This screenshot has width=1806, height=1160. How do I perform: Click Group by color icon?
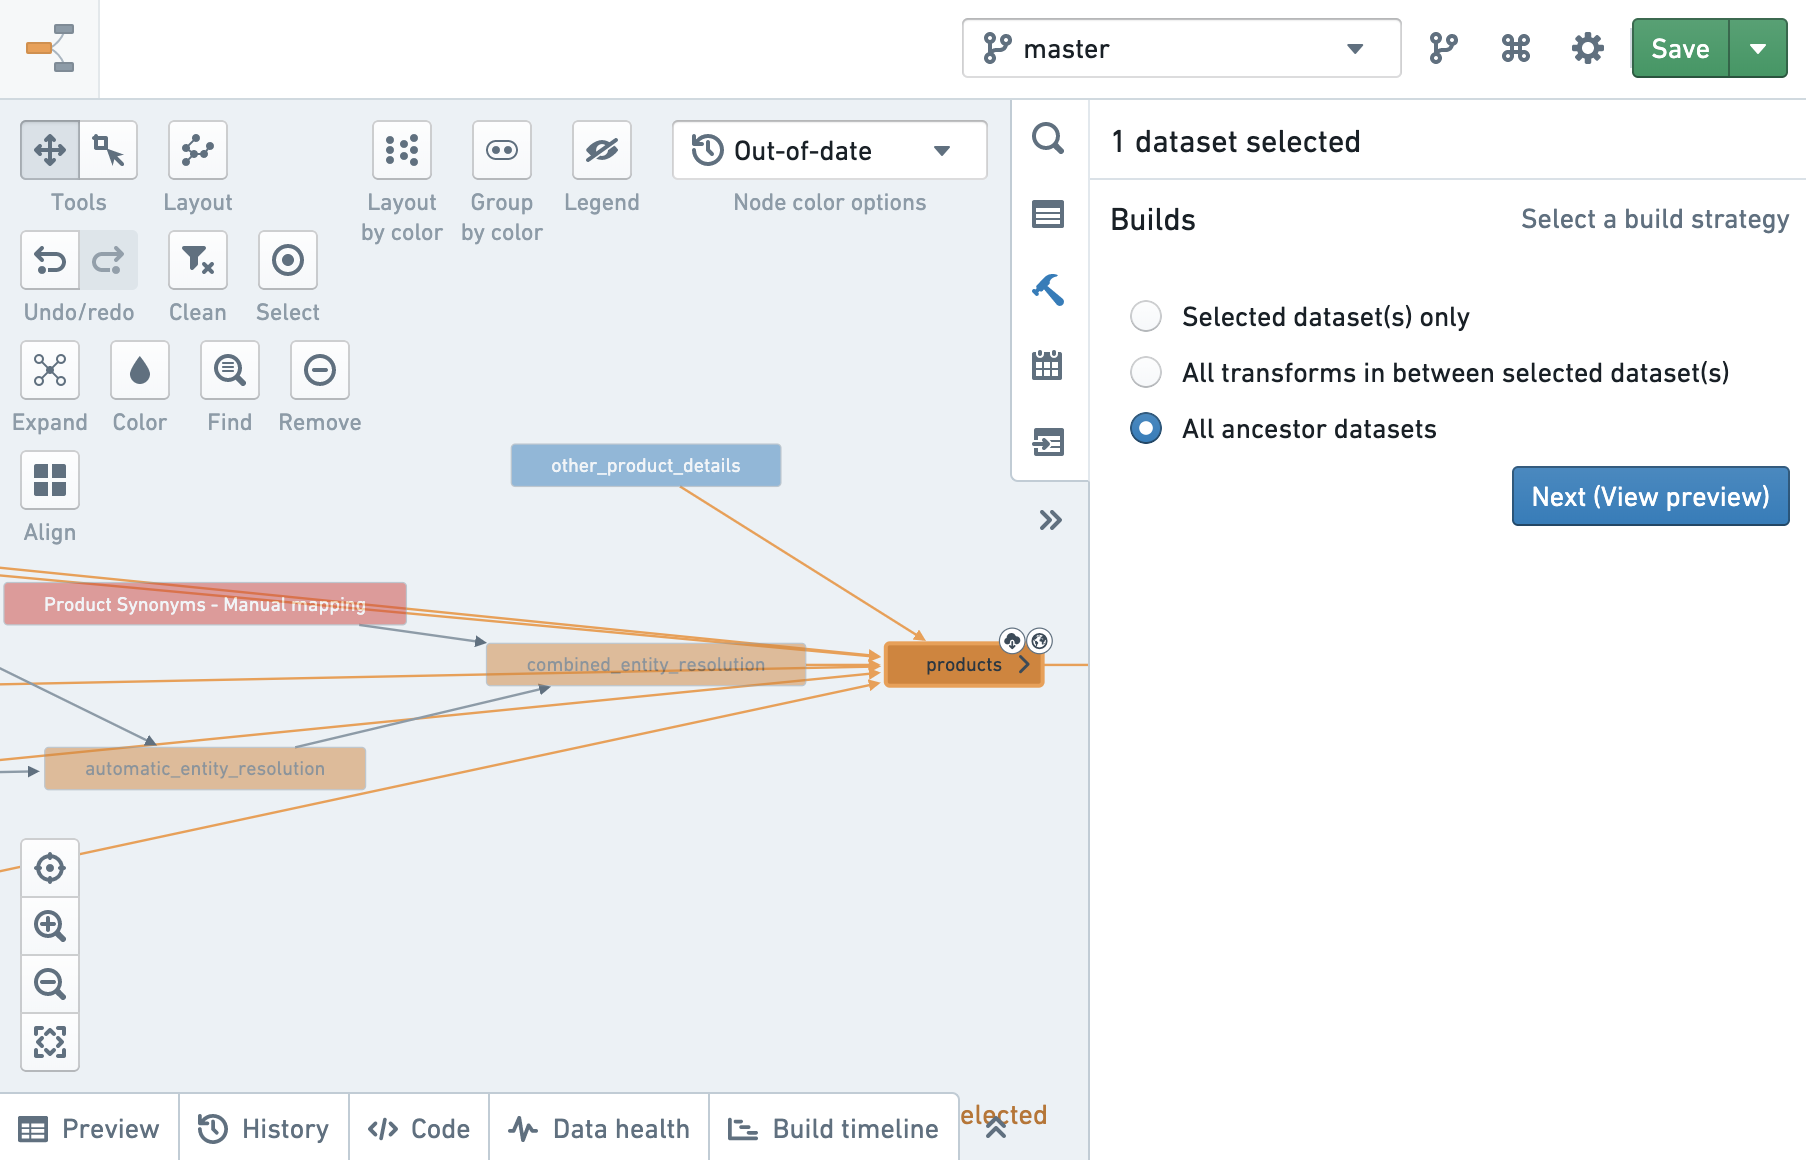click(x=502, y=150)
